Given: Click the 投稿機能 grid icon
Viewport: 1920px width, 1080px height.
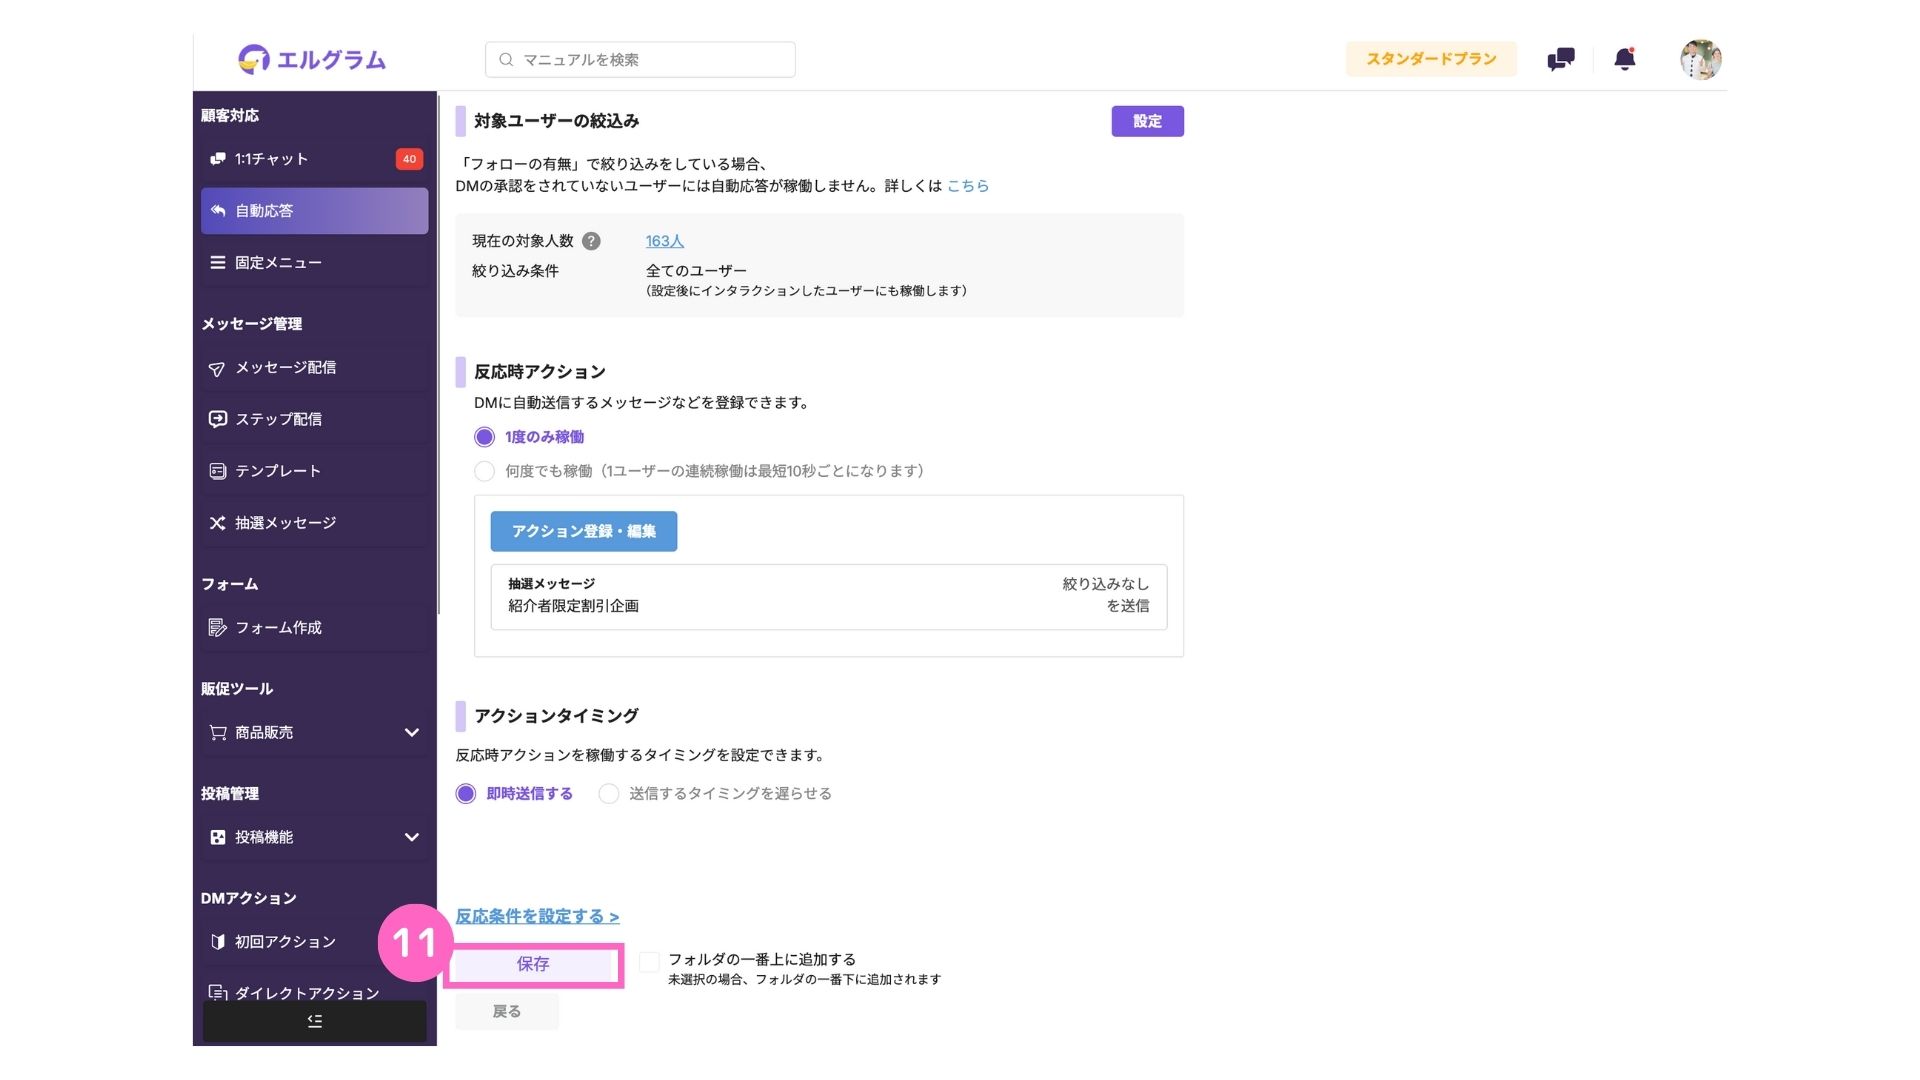Looking at the screenshot, I should click(x=217, y=838).
